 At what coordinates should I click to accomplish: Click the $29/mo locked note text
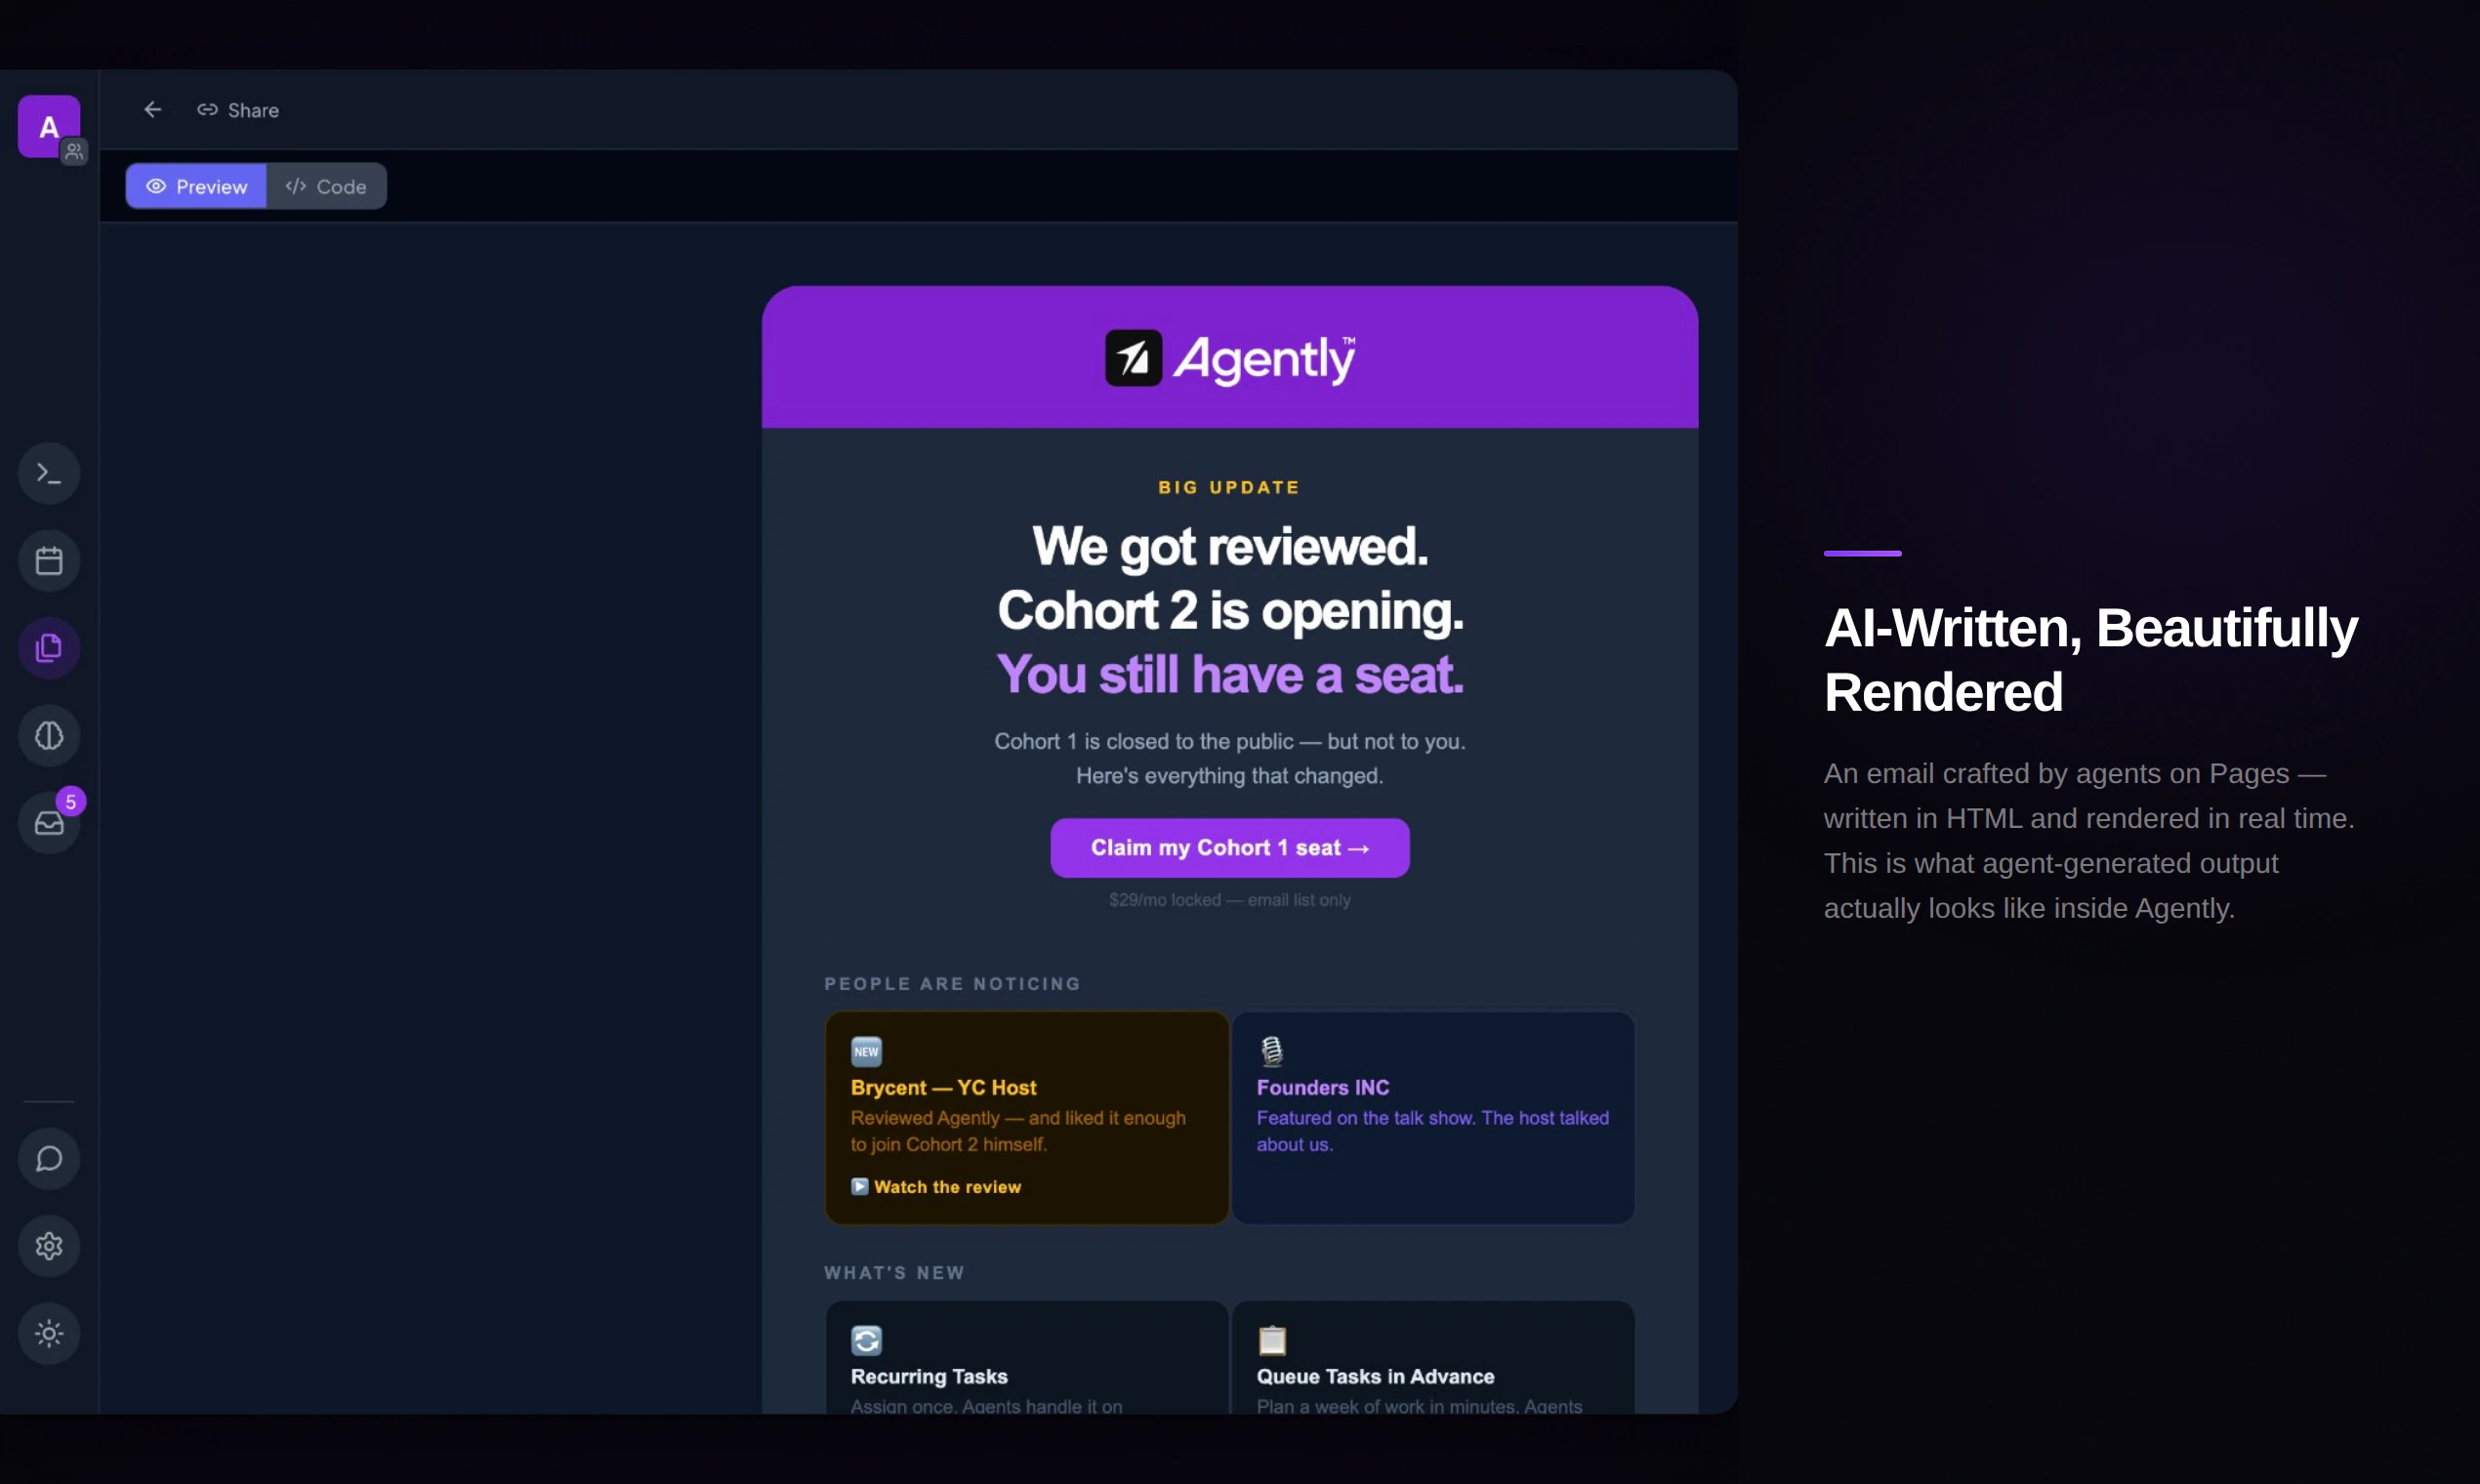point(1229,900)
